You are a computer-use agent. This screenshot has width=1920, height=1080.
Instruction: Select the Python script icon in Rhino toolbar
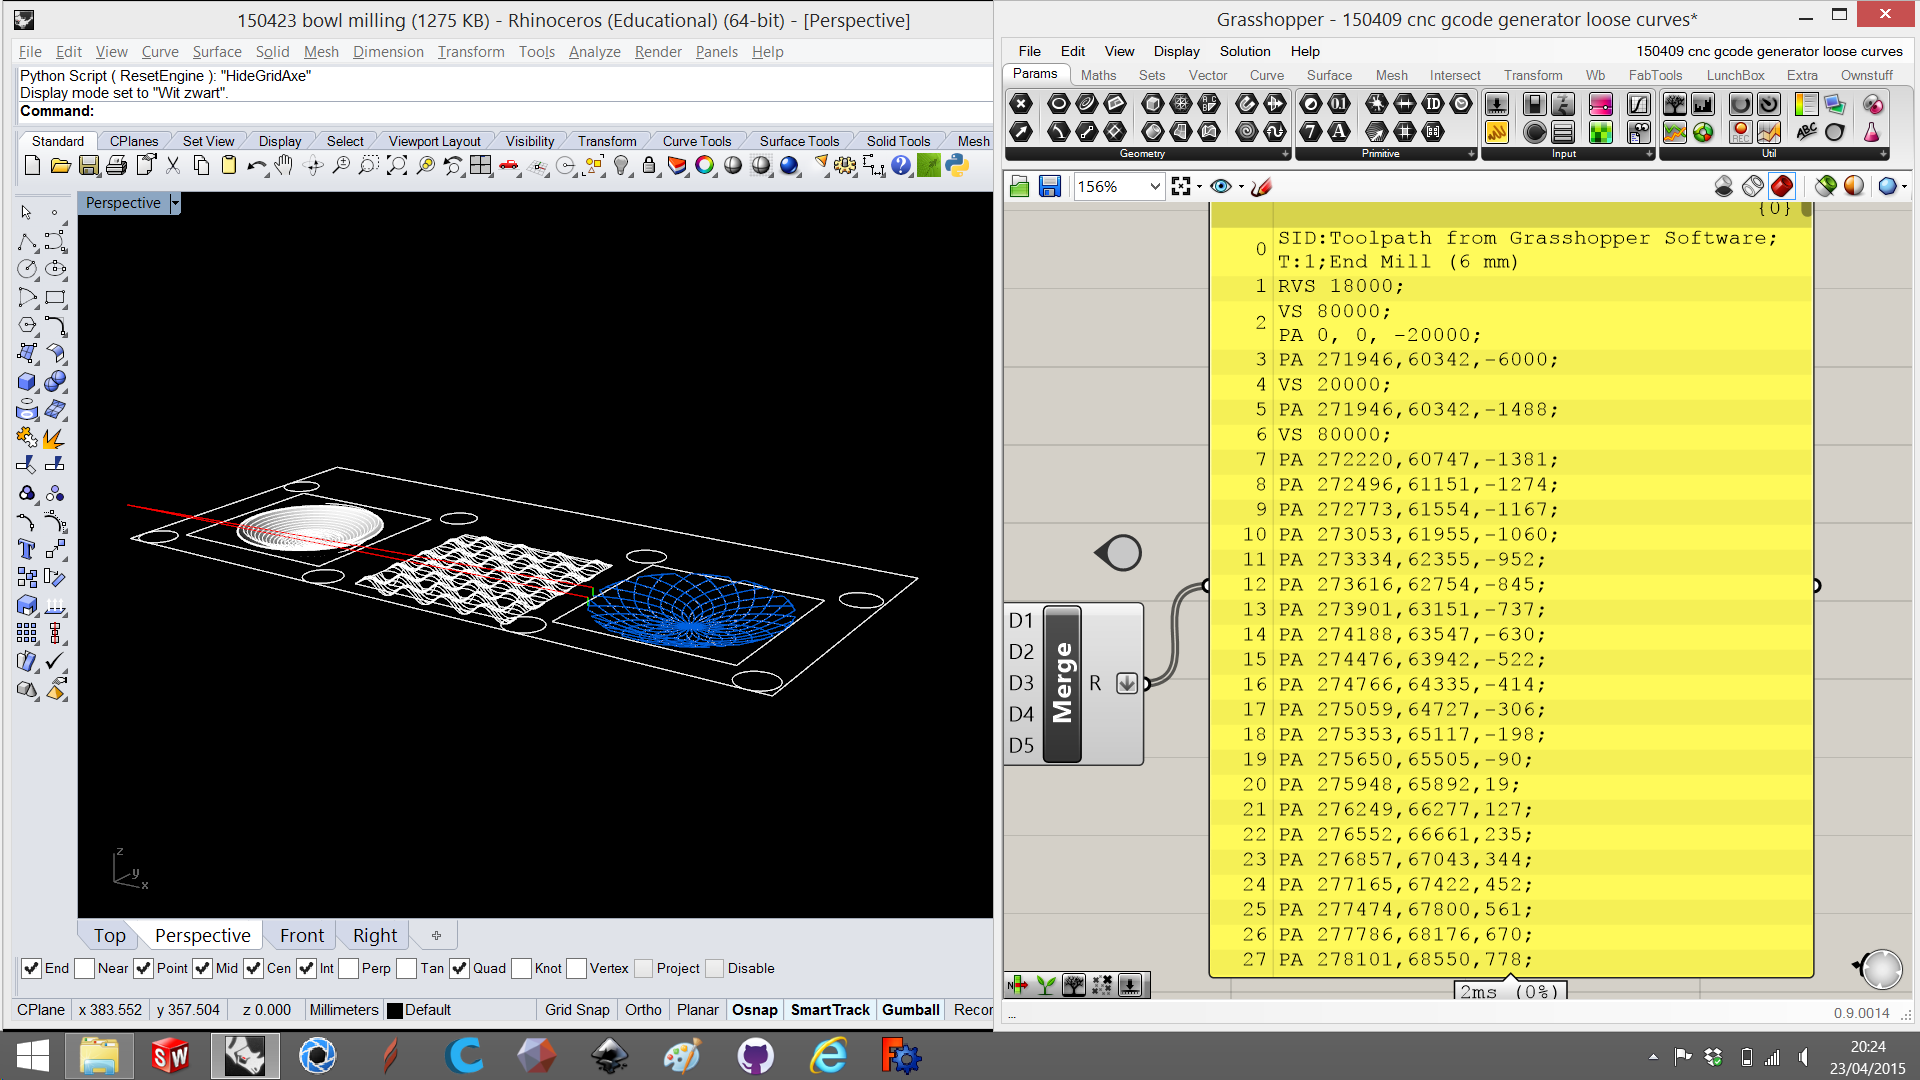[956, 165]
